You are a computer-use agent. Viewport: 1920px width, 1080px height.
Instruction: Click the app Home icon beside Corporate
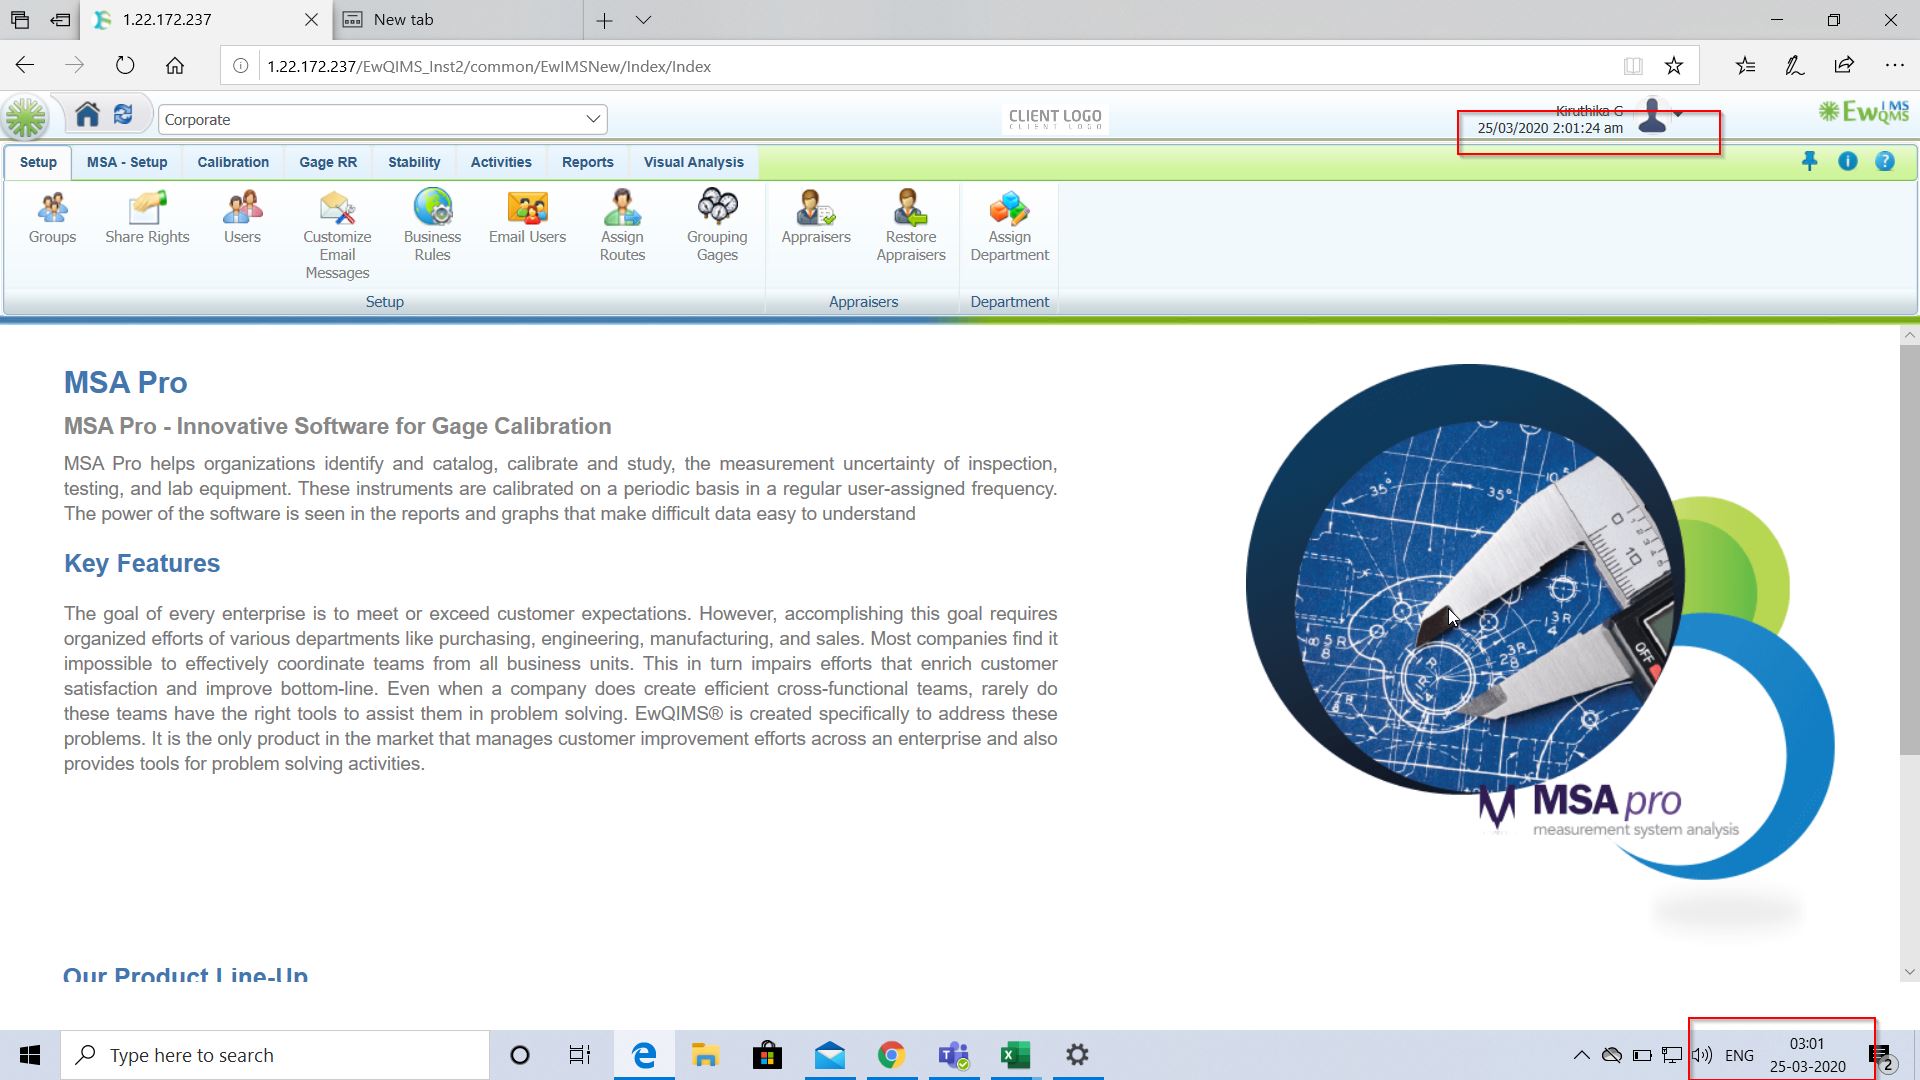88,115
